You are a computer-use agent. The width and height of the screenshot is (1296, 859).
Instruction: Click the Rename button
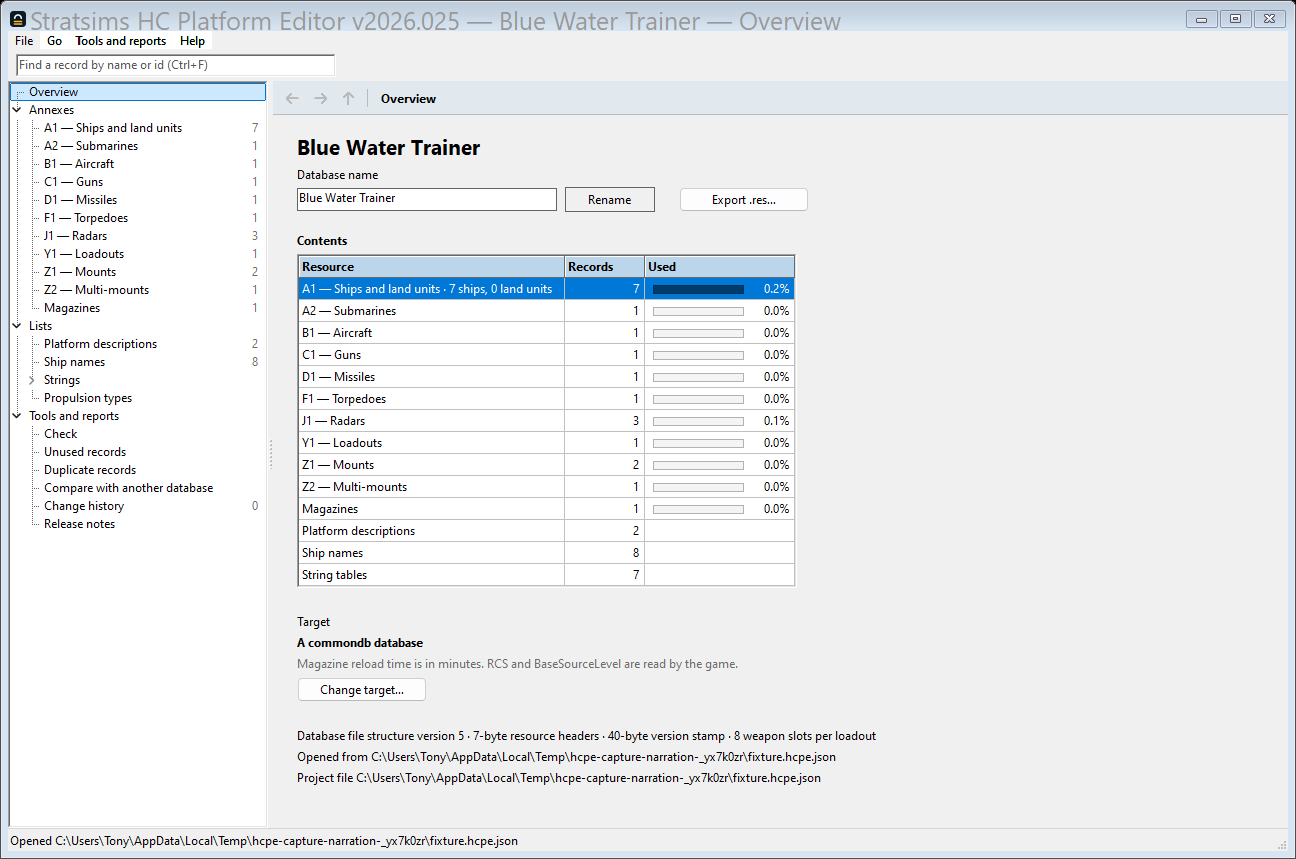pyautogui.click(x=610, y=200)
